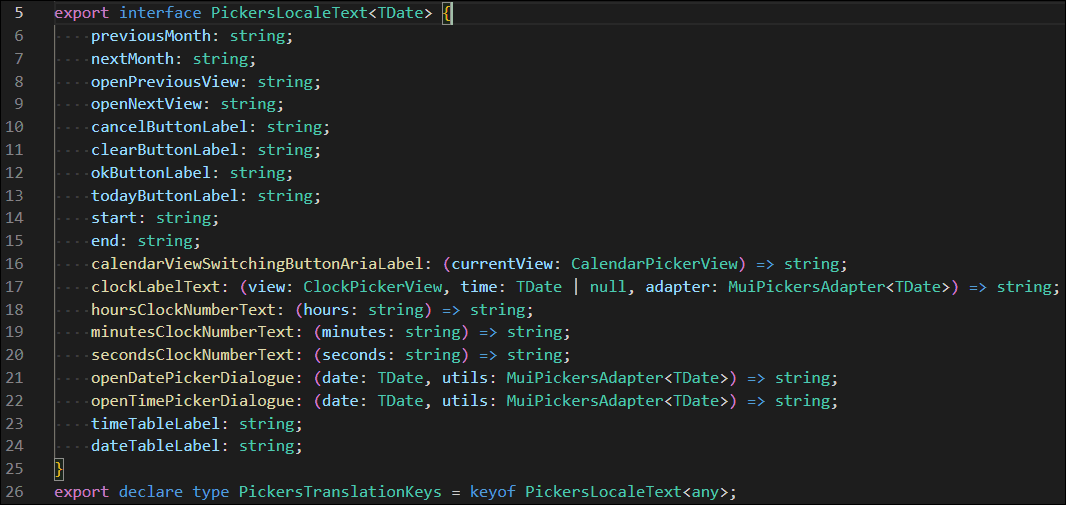Click the keyof keyword on line 26
Screen dimensions: 1066x506
493,491
